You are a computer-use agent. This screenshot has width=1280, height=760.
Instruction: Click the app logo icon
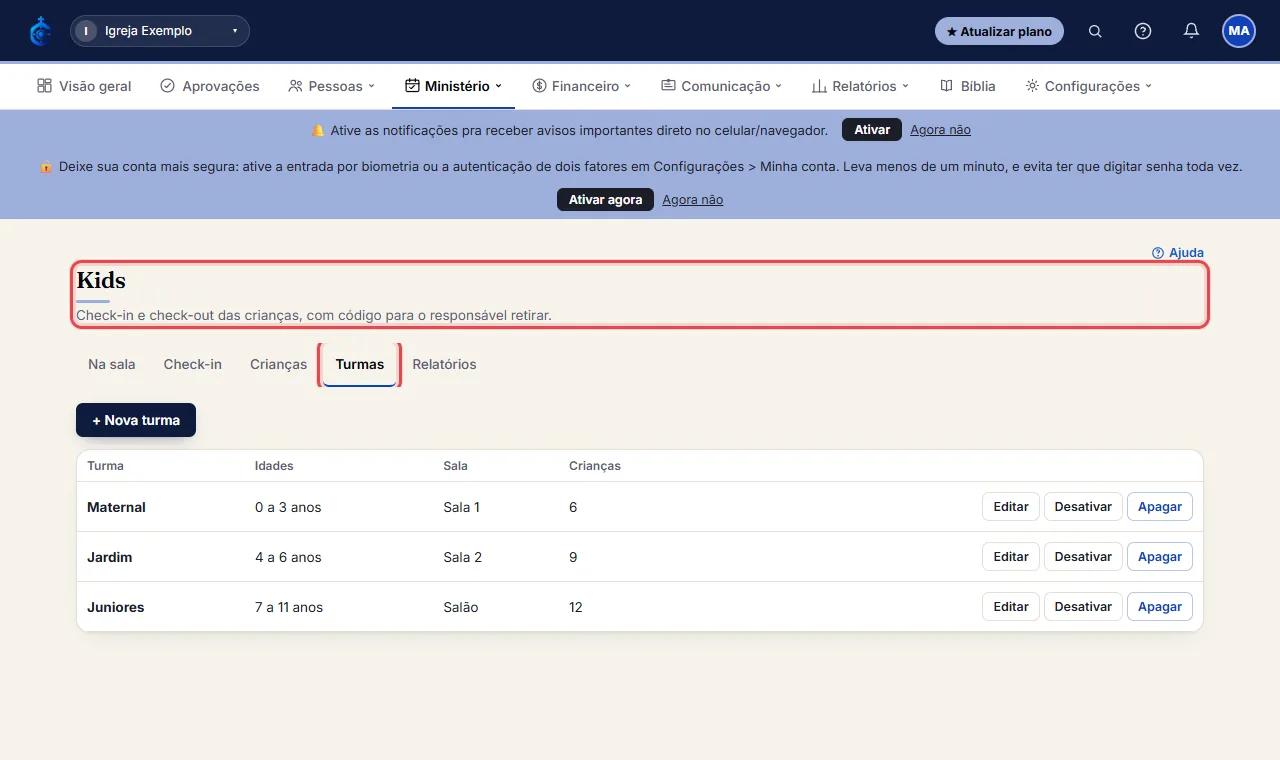(40, 31)
